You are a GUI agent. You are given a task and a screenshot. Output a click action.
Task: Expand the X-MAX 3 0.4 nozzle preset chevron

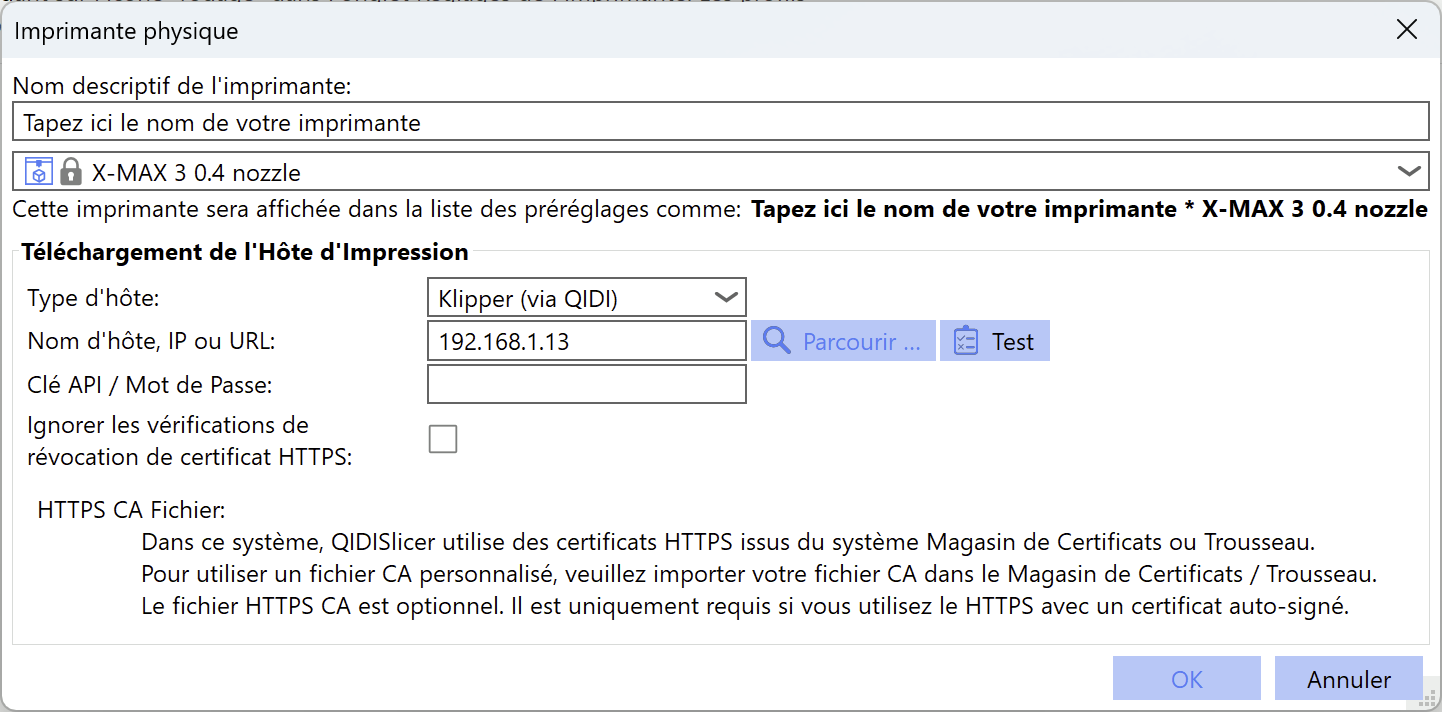coord(1409,171)
